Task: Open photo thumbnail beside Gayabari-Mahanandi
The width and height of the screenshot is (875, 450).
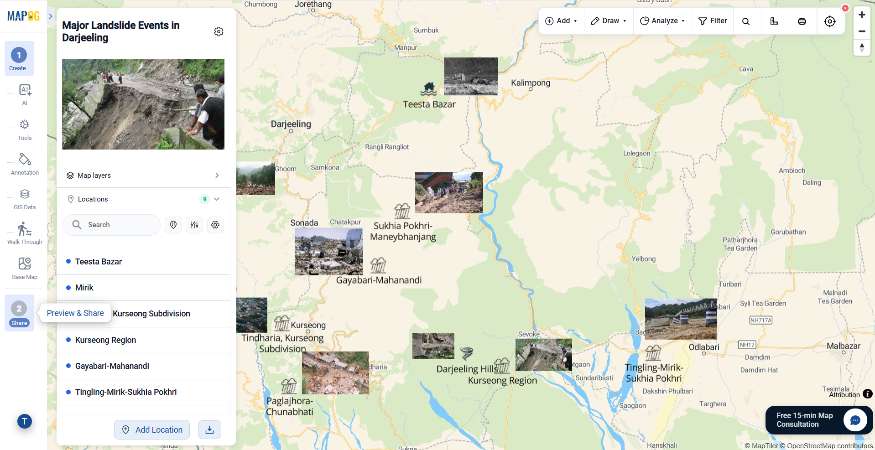Action: tap(329, 251)
